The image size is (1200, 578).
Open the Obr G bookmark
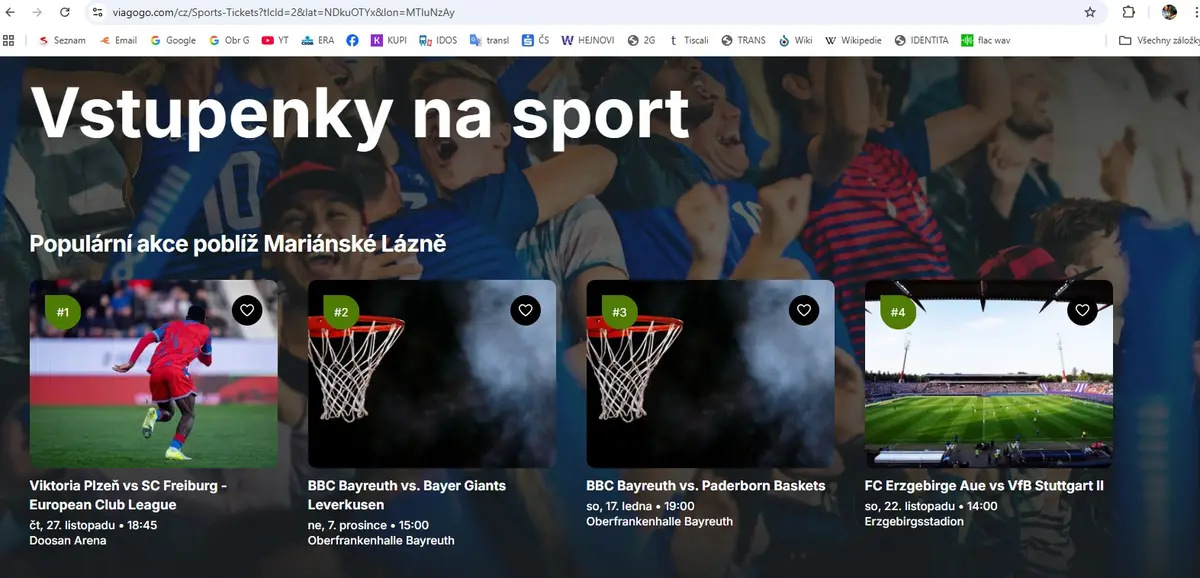point(229,40)
